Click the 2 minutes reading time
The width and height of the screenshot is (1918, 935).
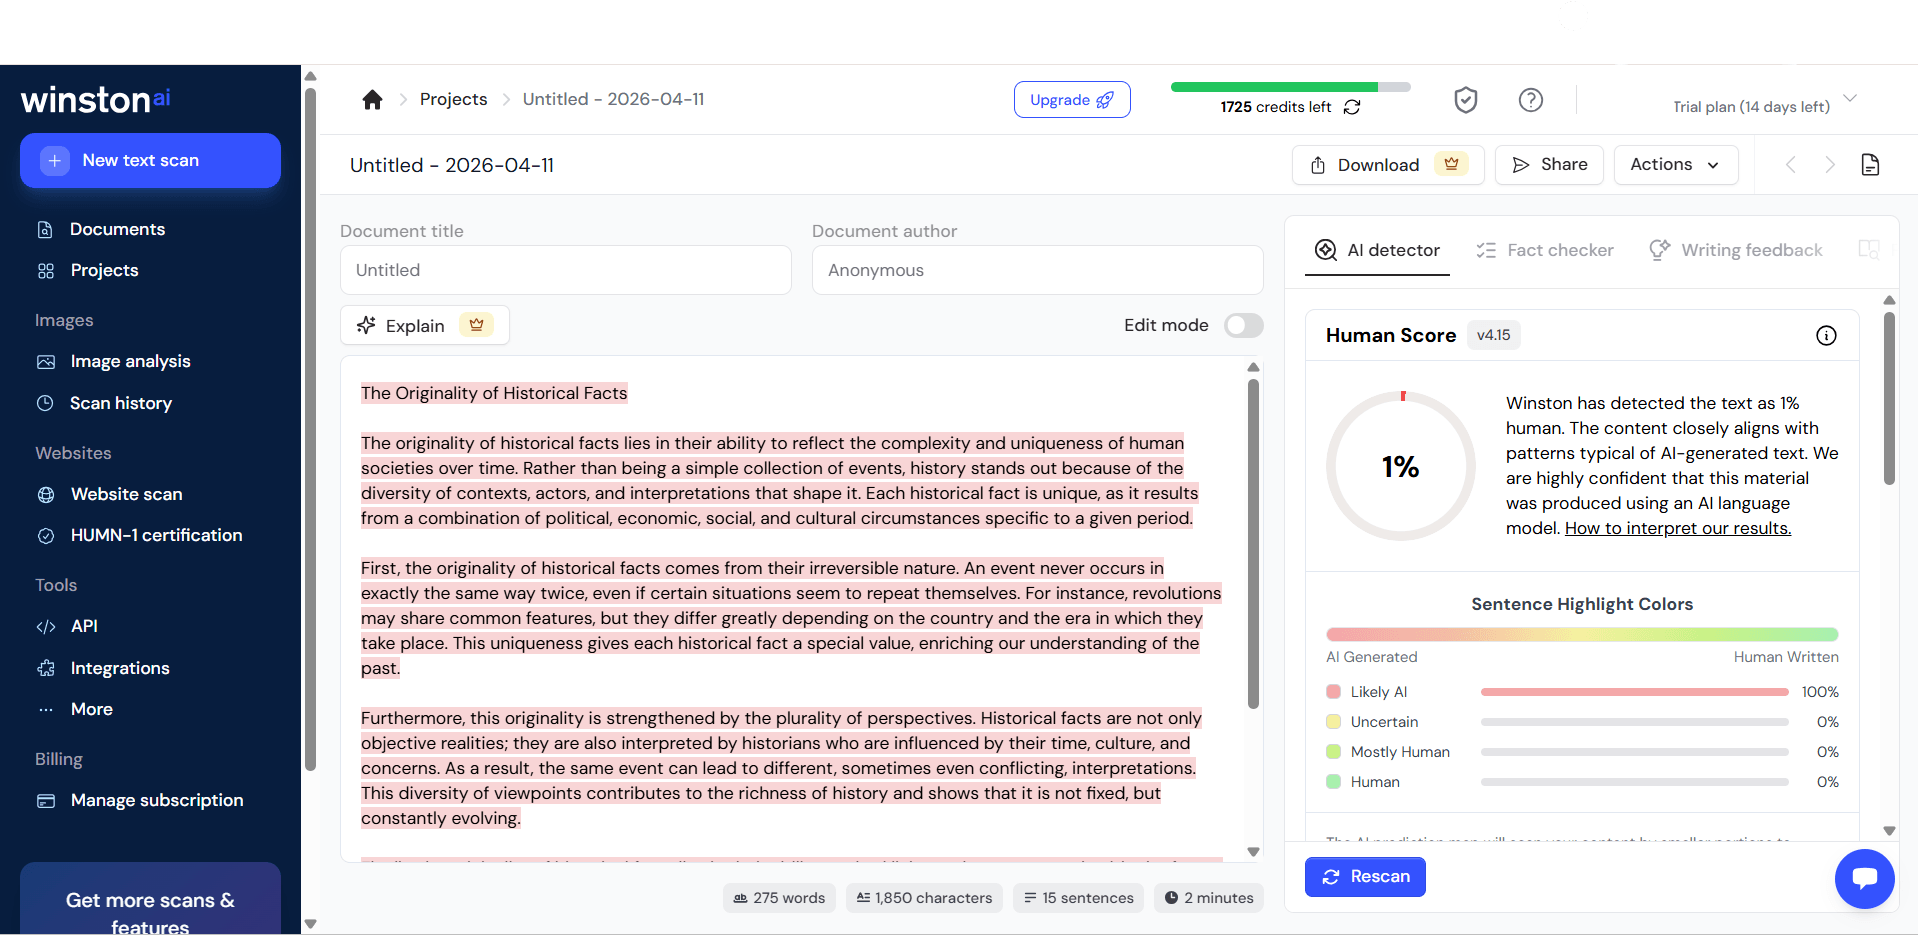point(1209,898)
